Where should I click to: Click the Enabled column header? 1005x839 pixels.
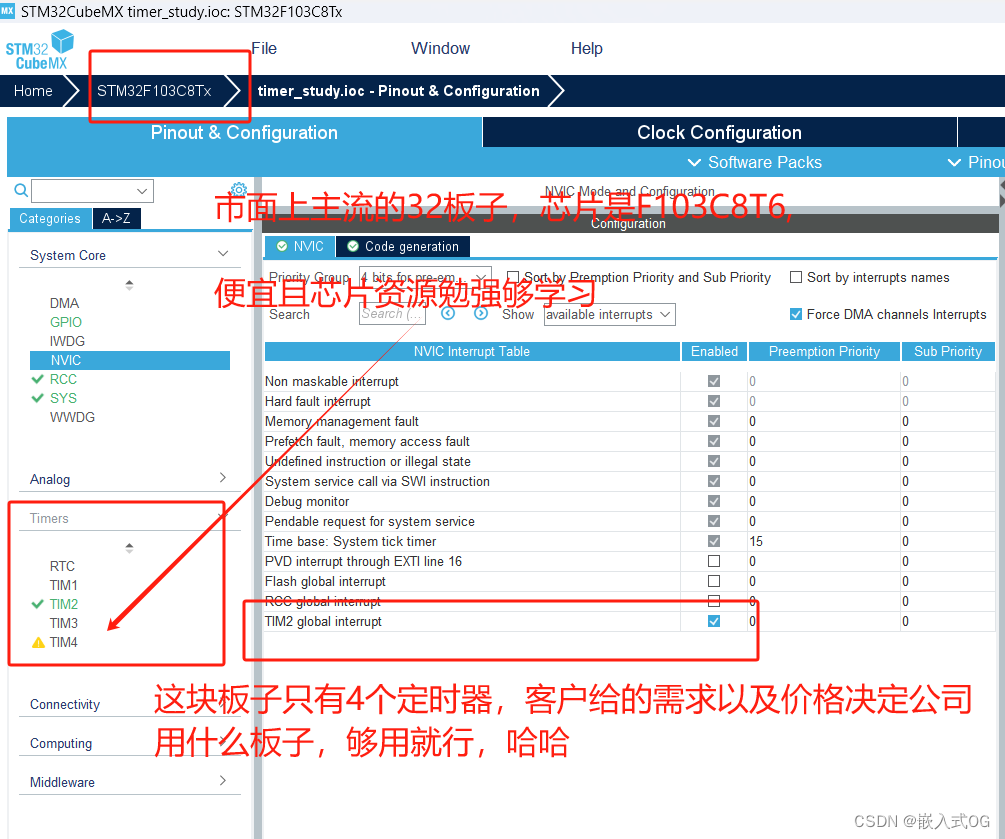(x=714, y=351)
